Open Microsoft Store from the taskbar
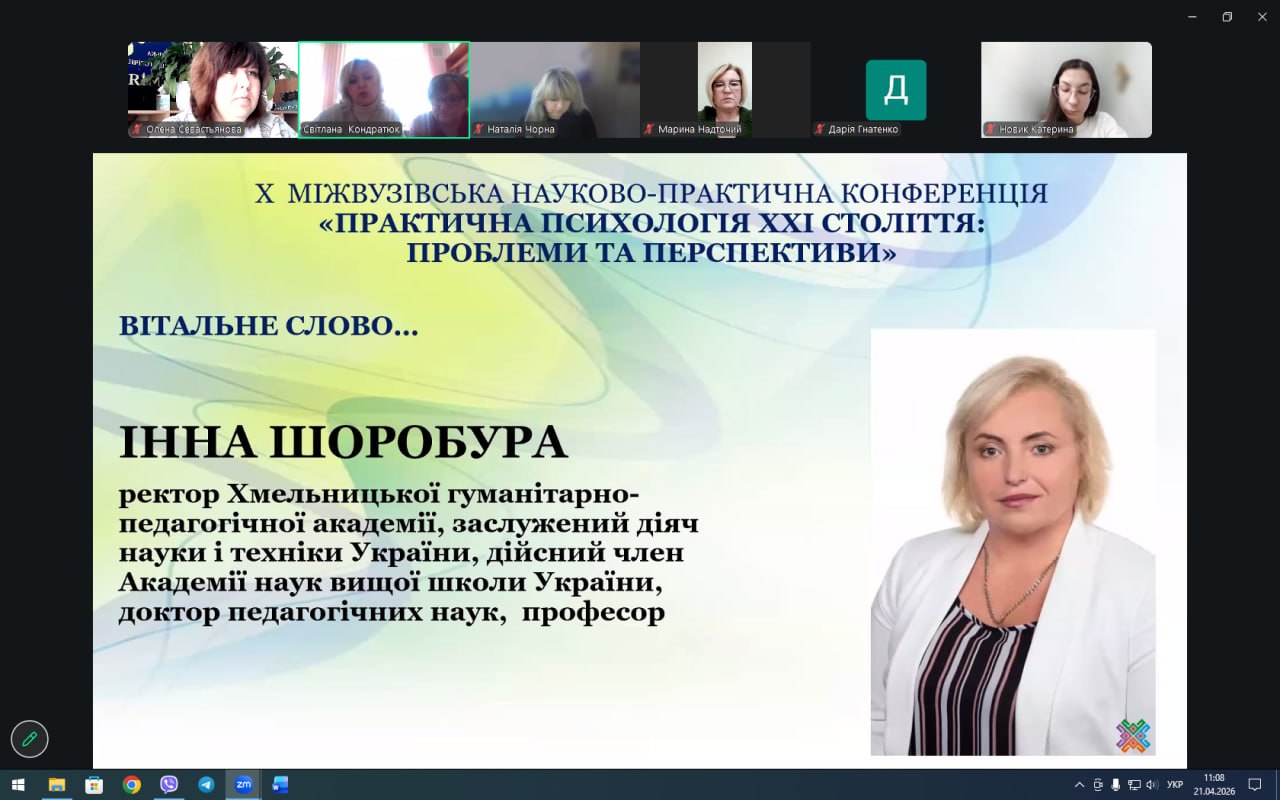The width and height of the screenshot is (1280, 800). pos(94,785)
